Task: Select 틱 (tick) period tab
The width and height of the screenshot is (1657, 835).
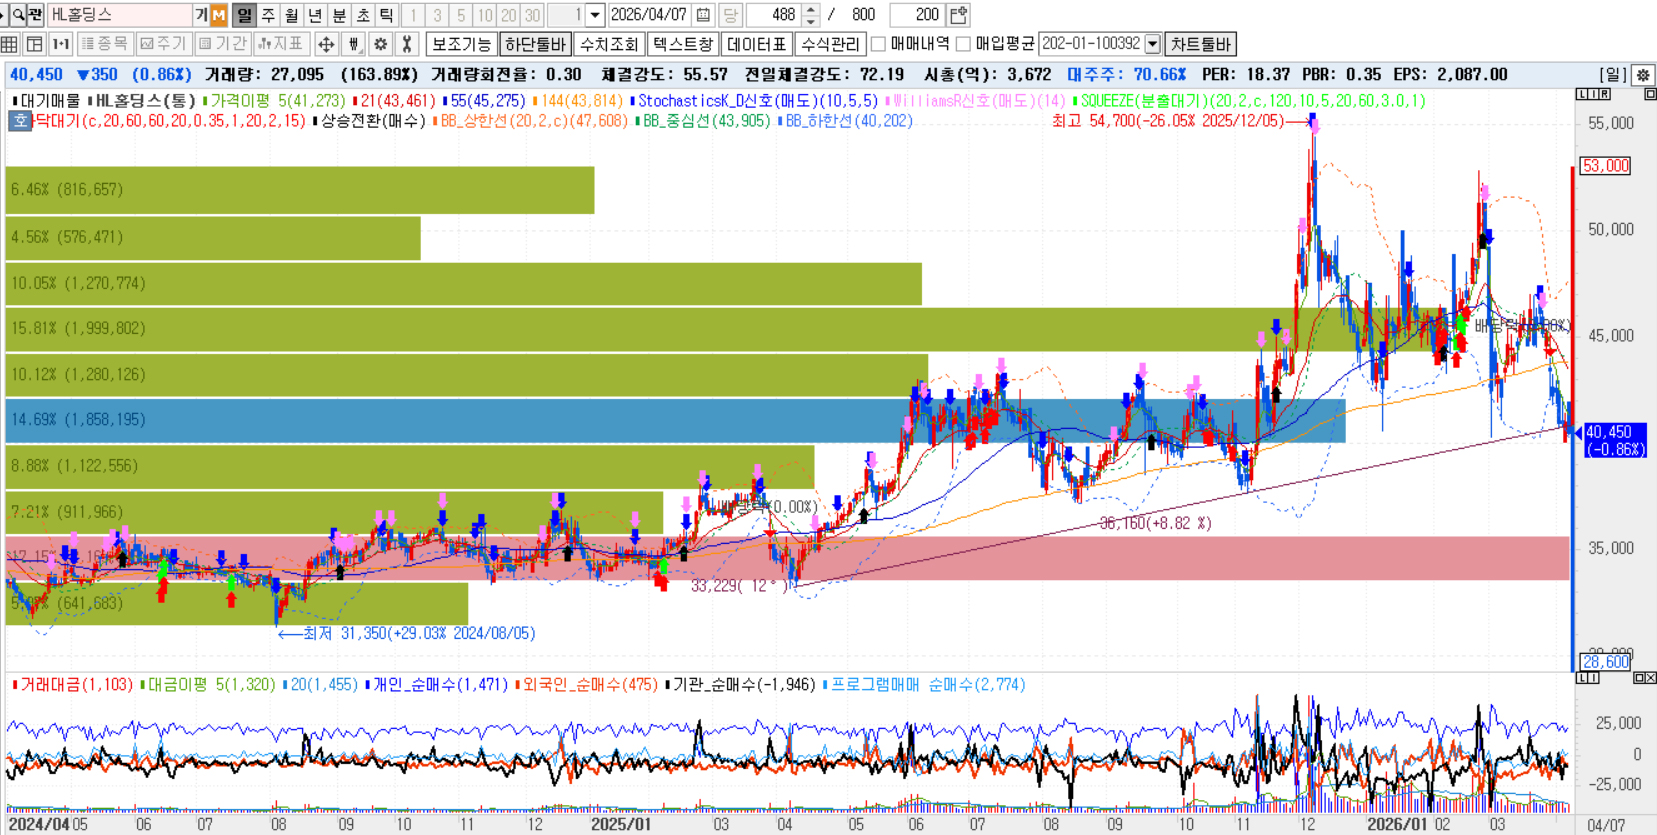Action: tap(387, 15)
